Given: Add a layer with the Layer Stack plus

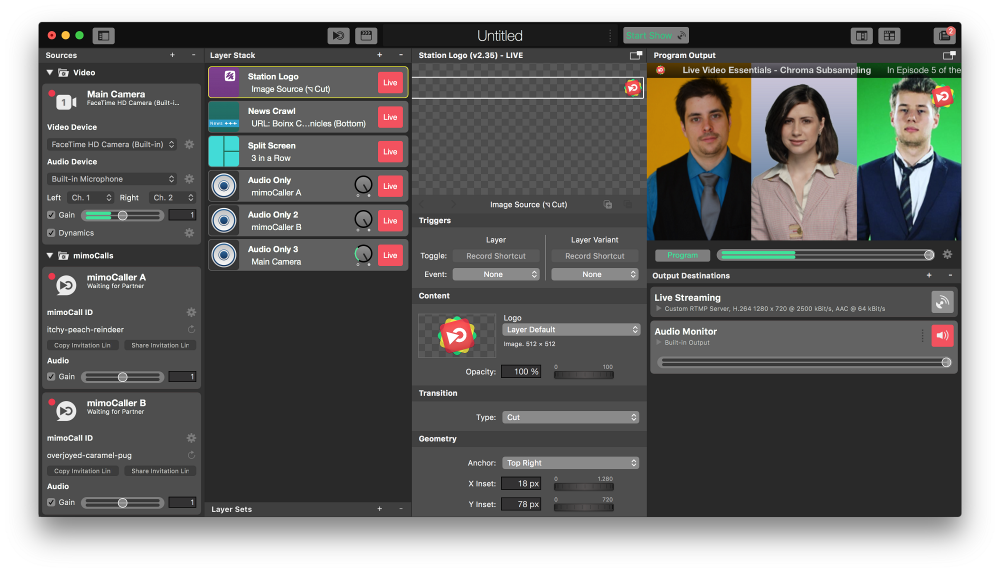Looking at the screenshot, I should [x=379, y=55].
